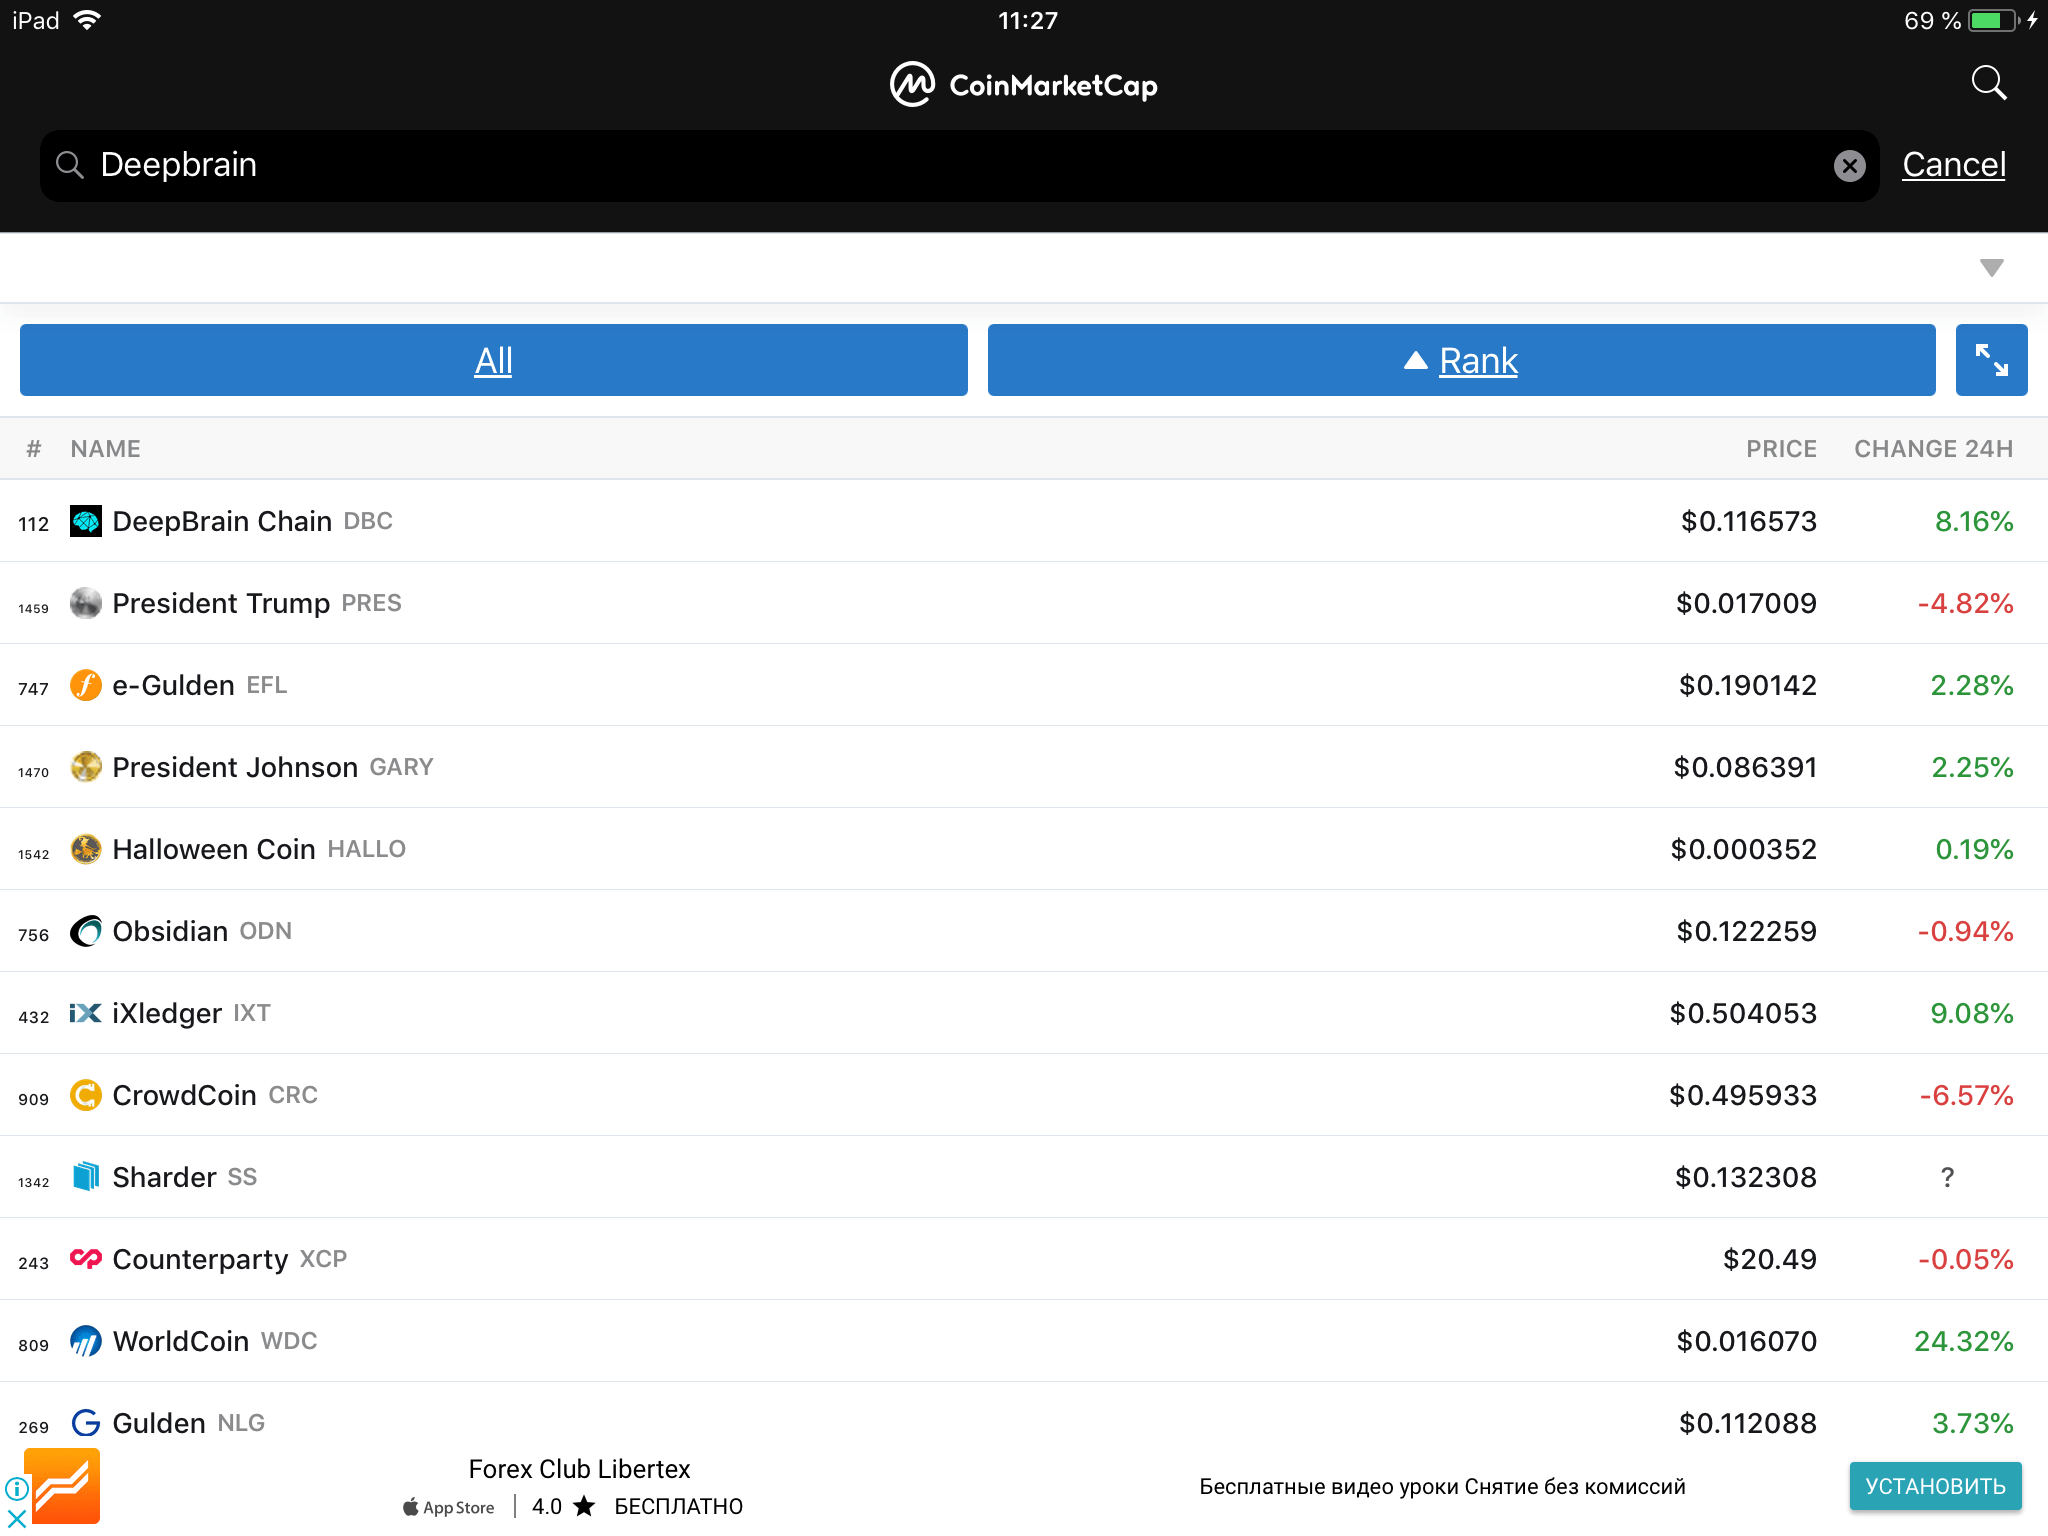This screenshot has height=1536, width=2048.
Task: Expand table with fullscreen arrows icon
Action: coord(1991,360)
